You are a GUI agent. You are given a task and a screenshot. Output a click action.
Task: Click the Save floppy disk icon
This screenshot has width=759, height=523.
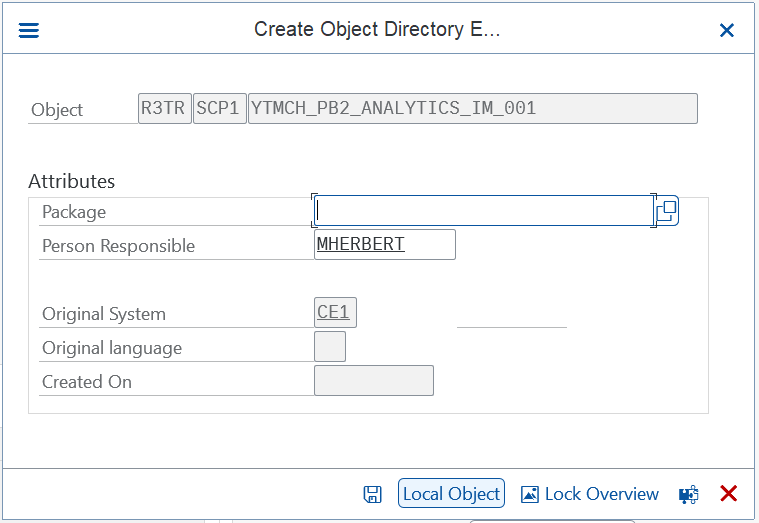coord(372,494)
